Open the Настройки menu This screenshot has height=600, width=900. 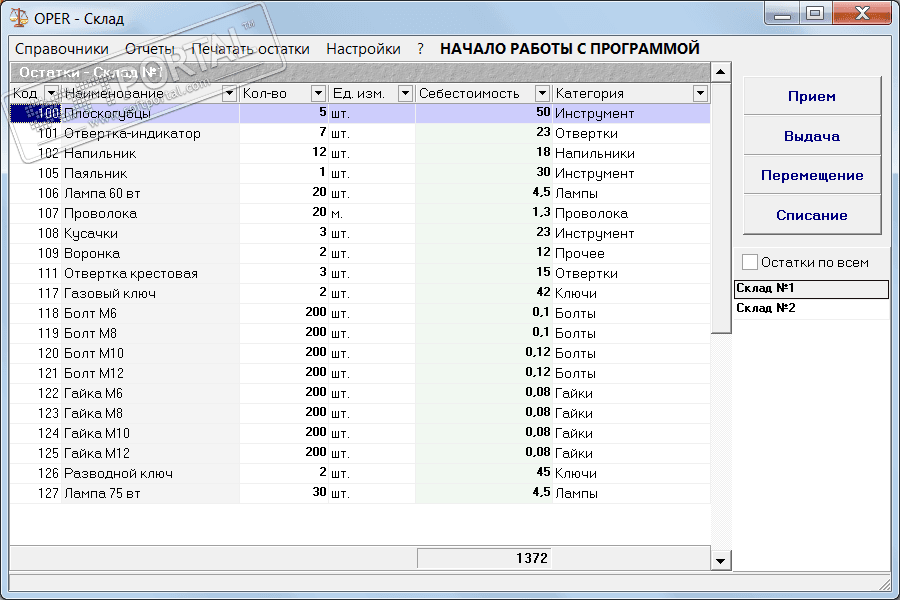[x=363, y=49]
